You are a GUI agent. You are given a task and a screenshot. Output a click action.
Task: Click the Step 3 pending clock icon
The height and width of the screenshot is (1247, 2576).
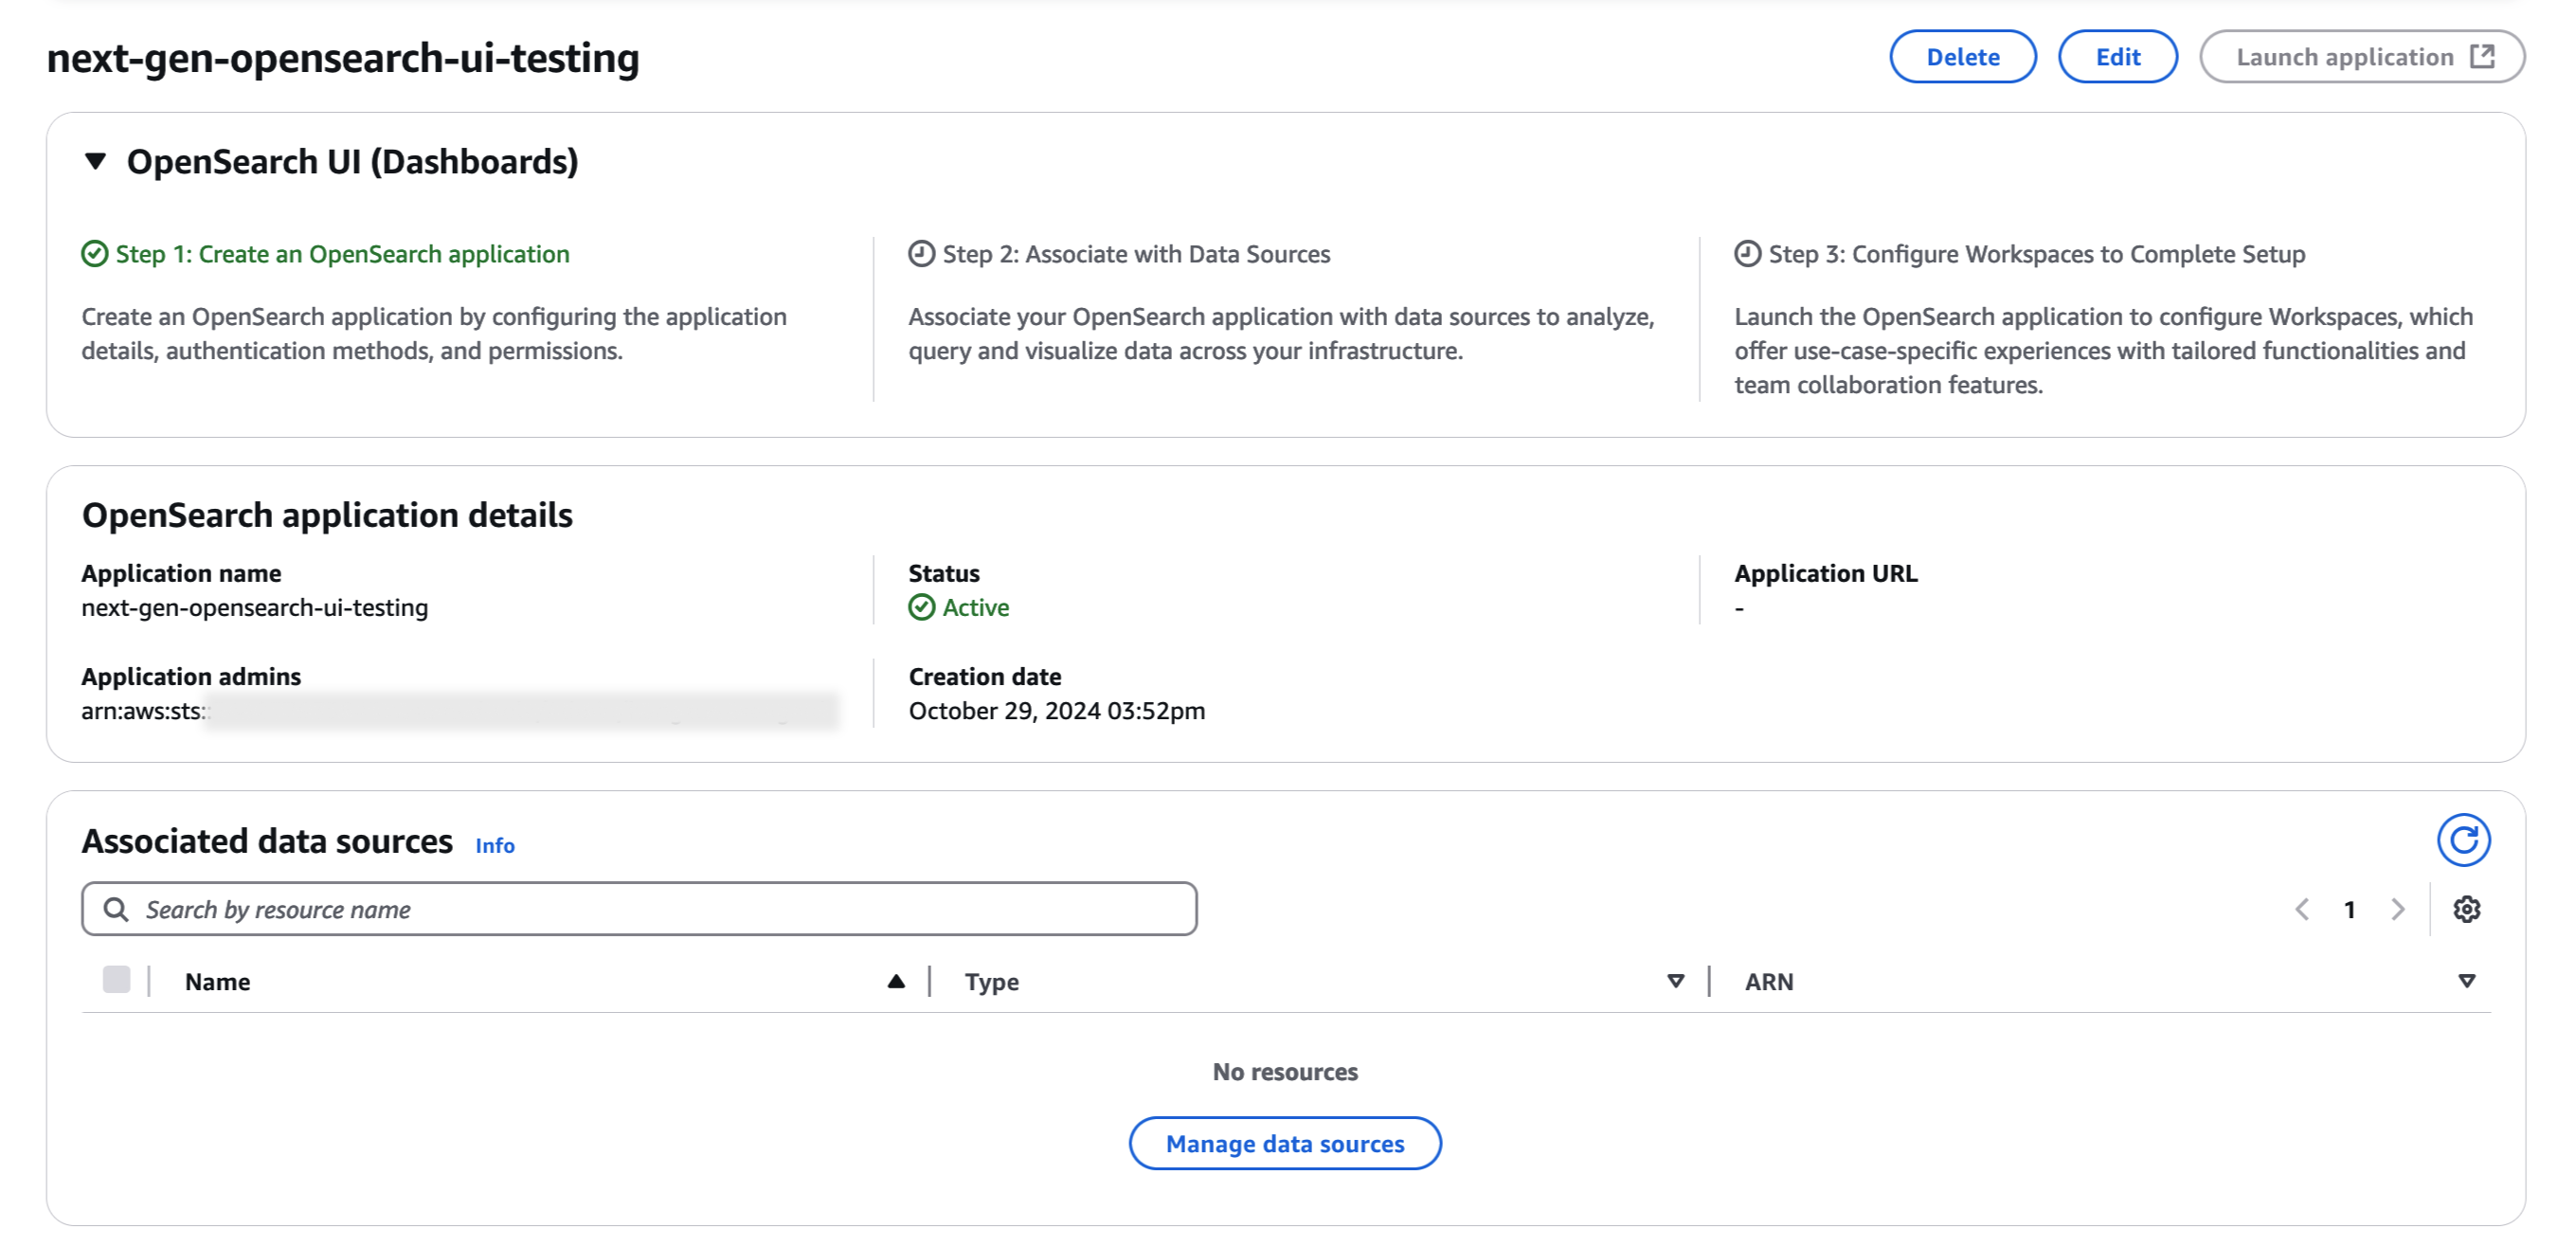(1747, 254)
